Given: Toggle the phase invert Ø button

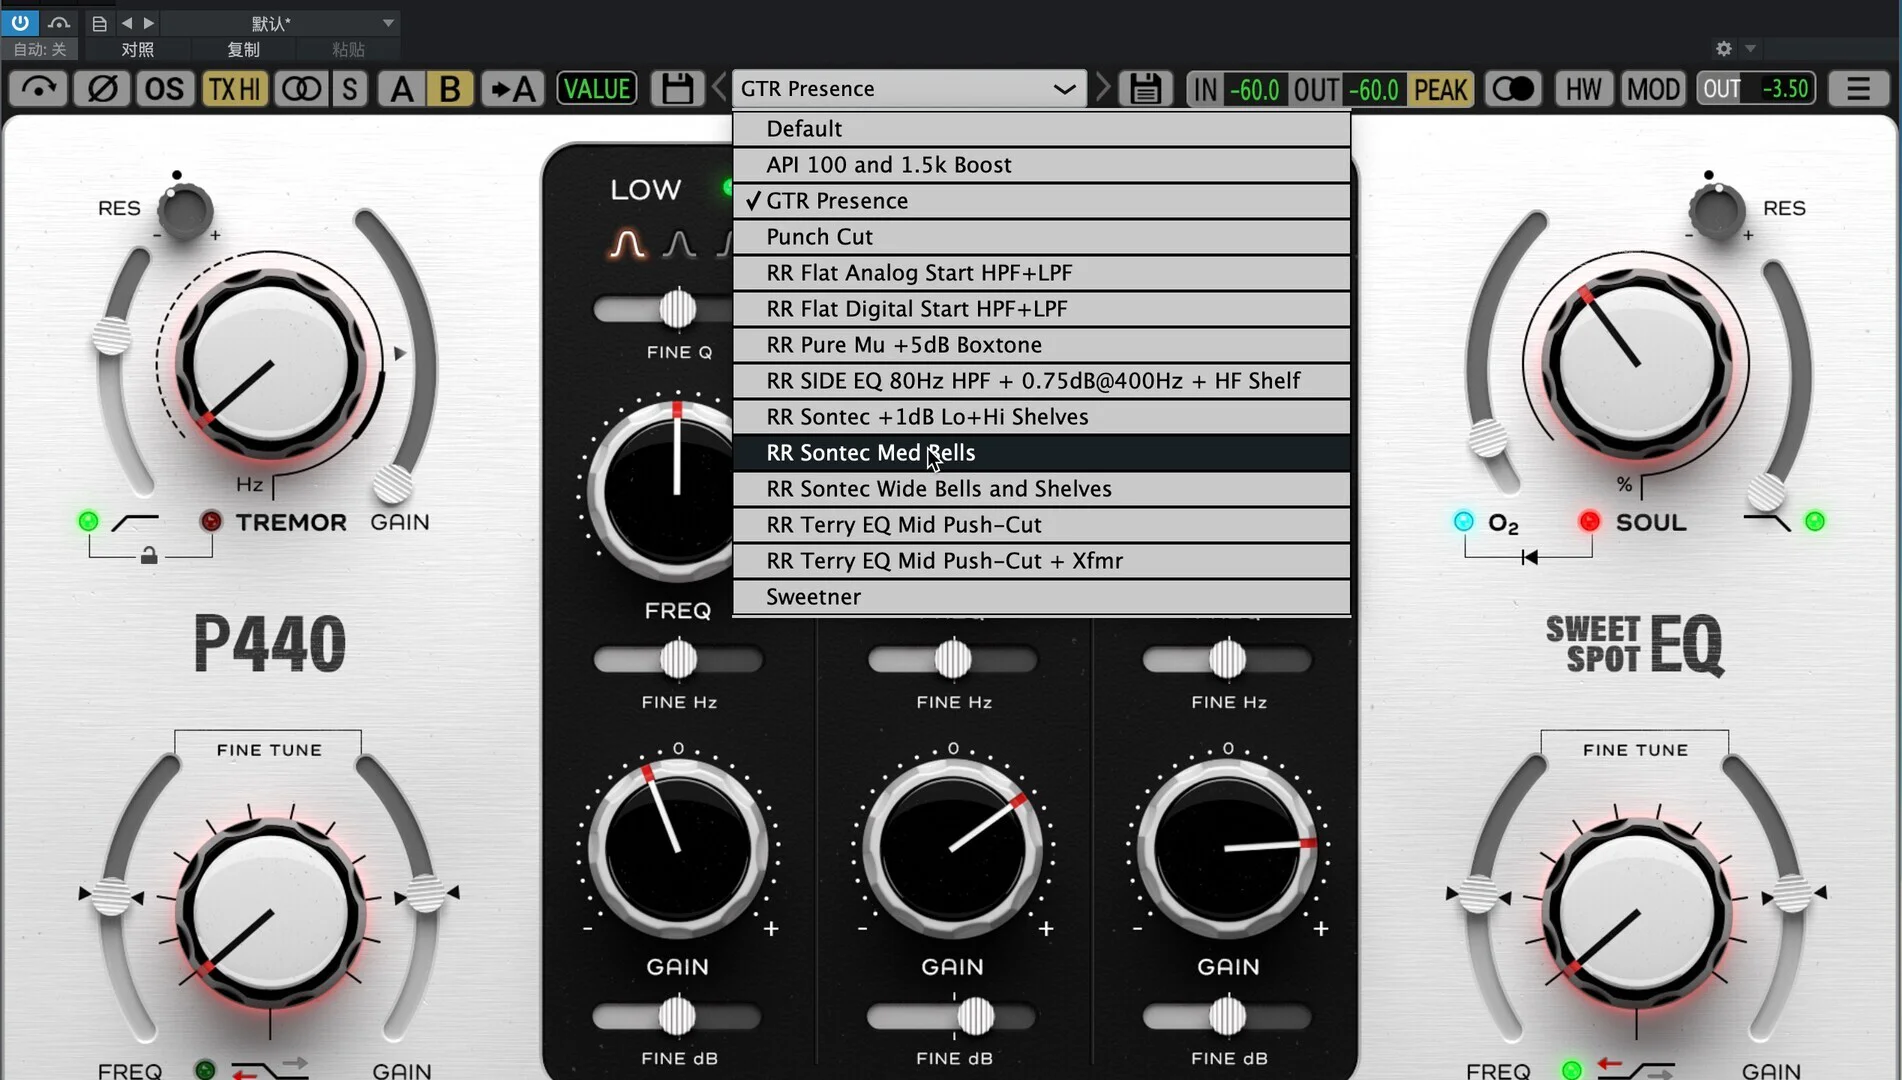Looking at the screenshot, I should coord(102,89).
